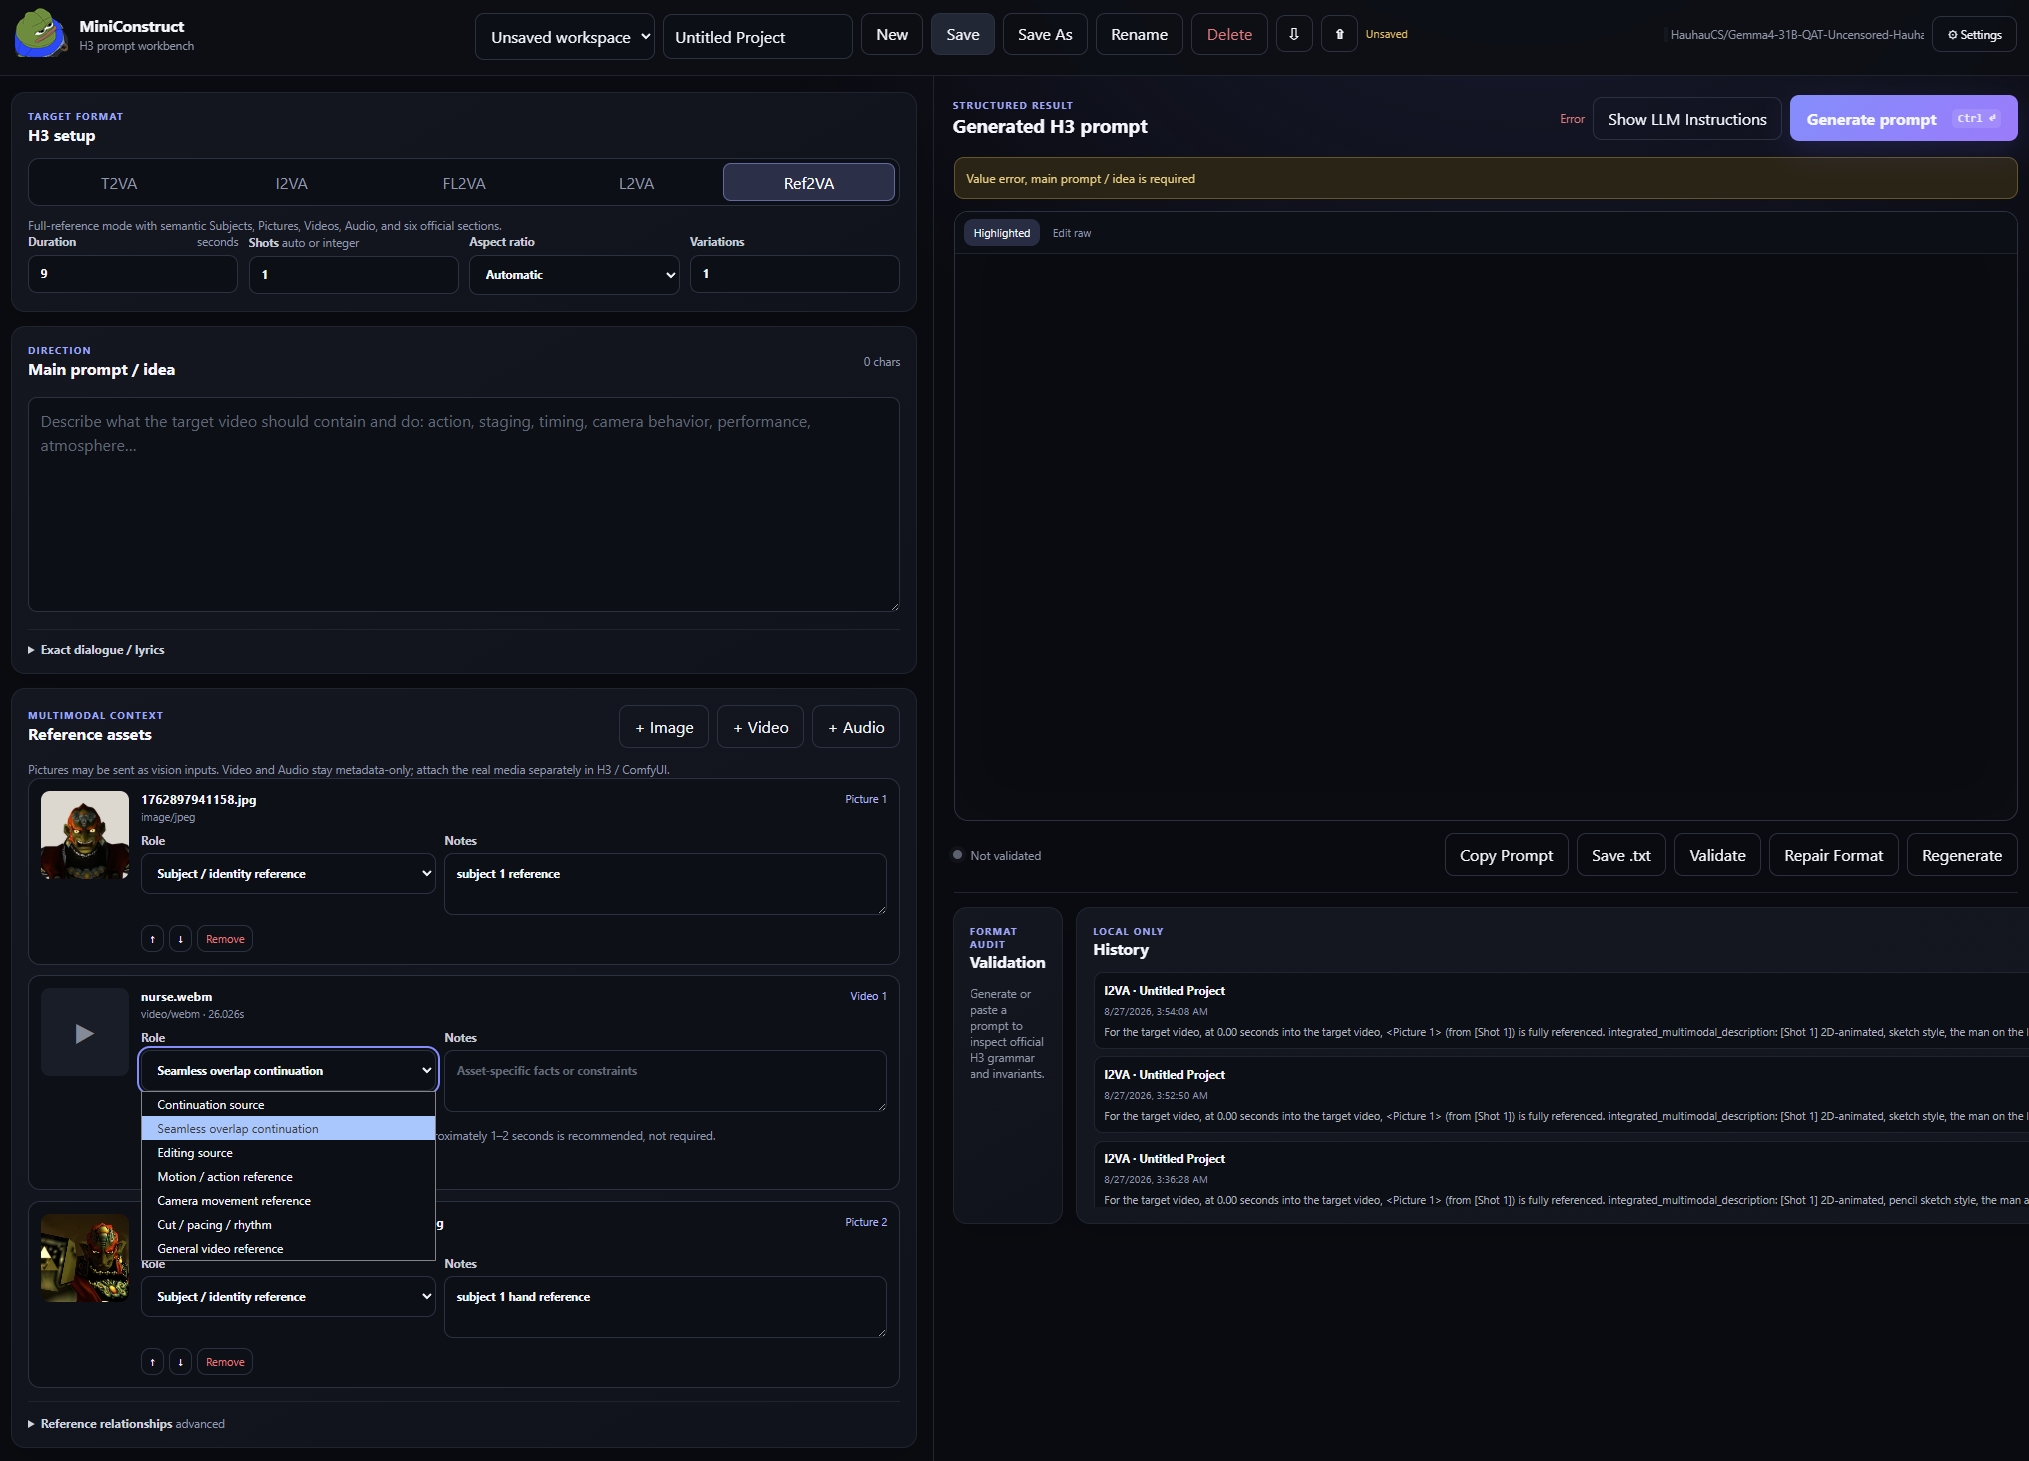The width and height of the screenshot is (2029, 1461).
Task: Click the Validate button
Action: pyautogui.click(x=1717, y=855)
